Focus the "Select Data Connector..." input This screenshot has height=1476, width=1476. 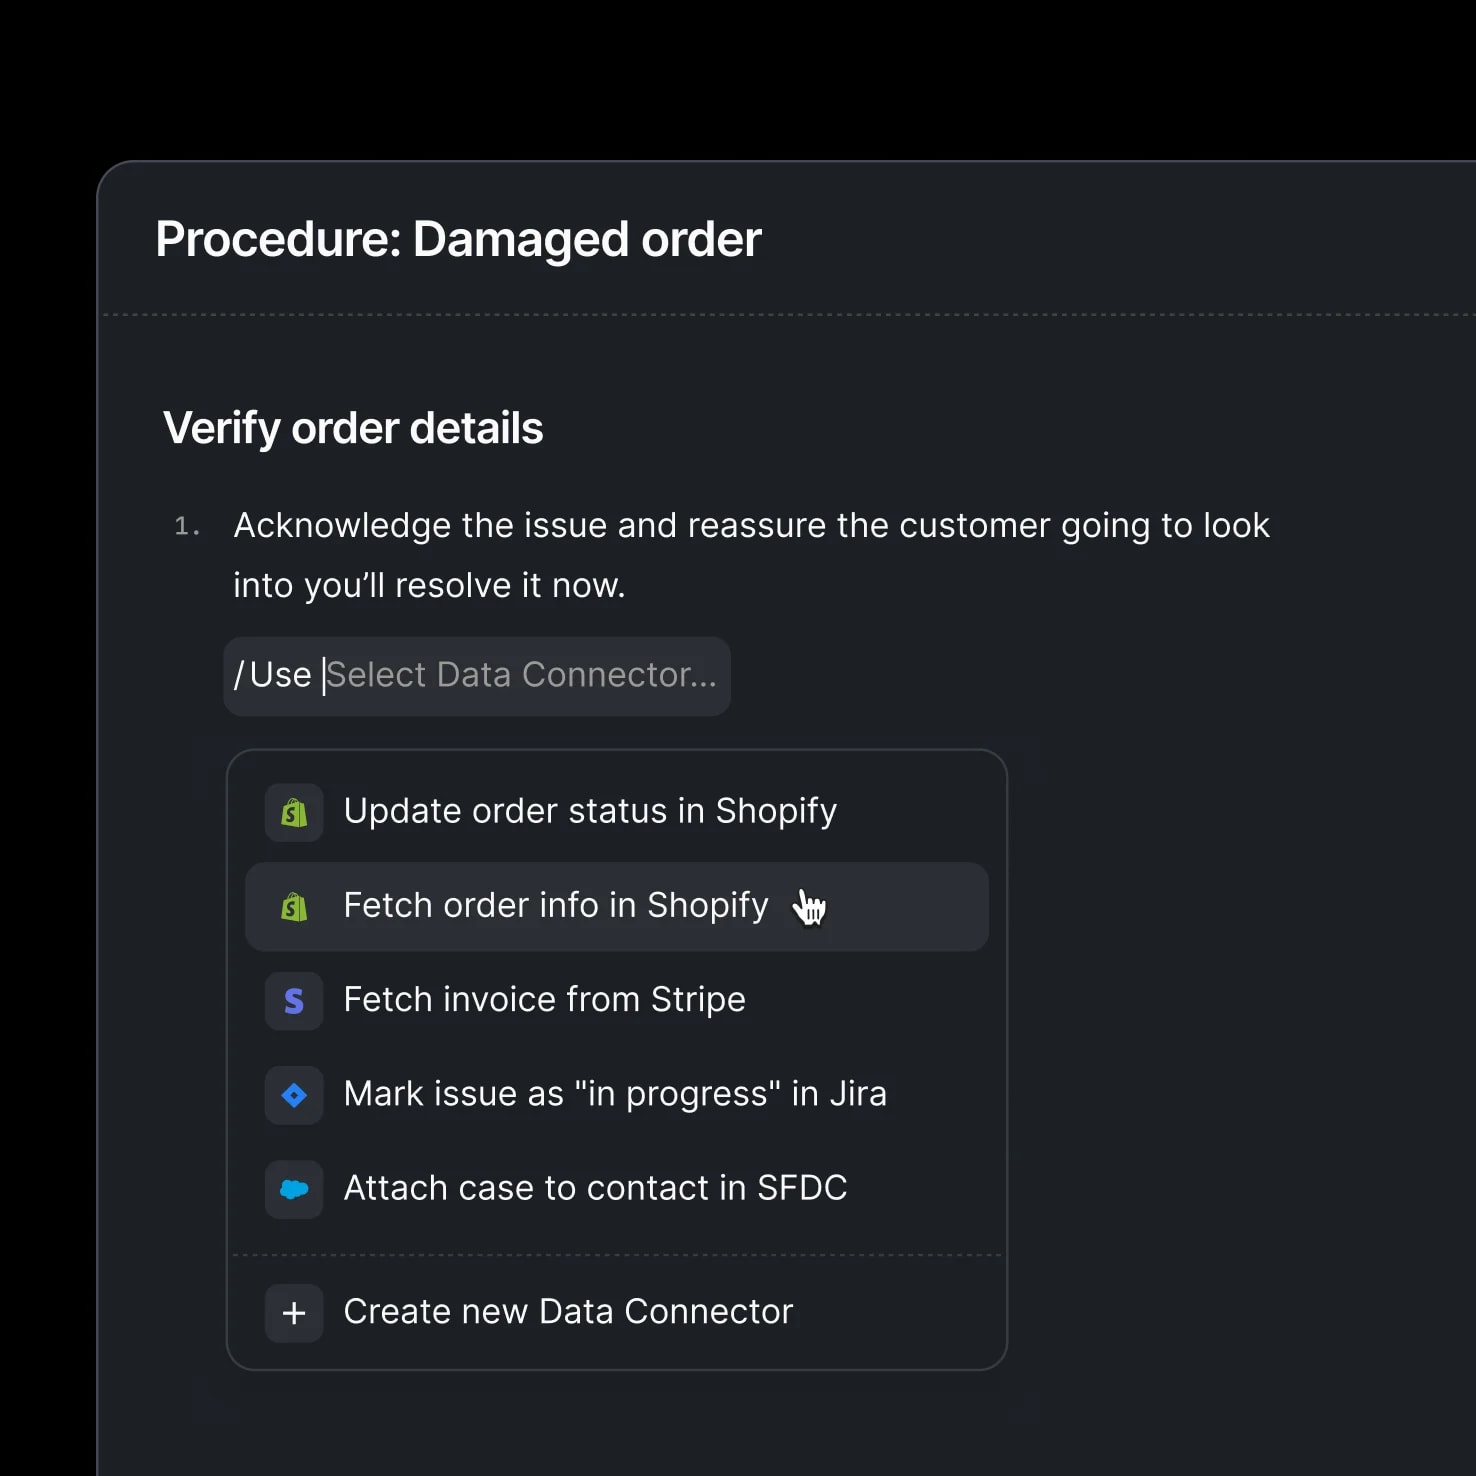(x=522, y=675)
